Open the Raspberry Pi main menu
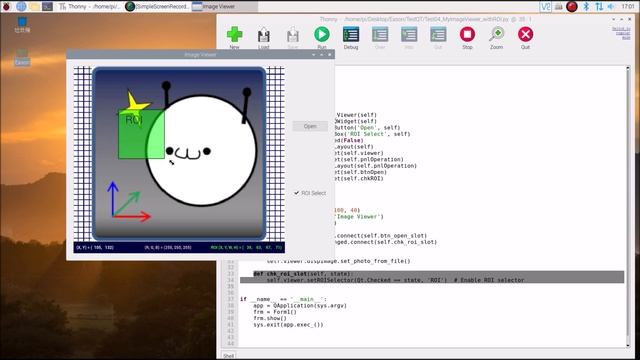640x360 pixels. point(7,6)
